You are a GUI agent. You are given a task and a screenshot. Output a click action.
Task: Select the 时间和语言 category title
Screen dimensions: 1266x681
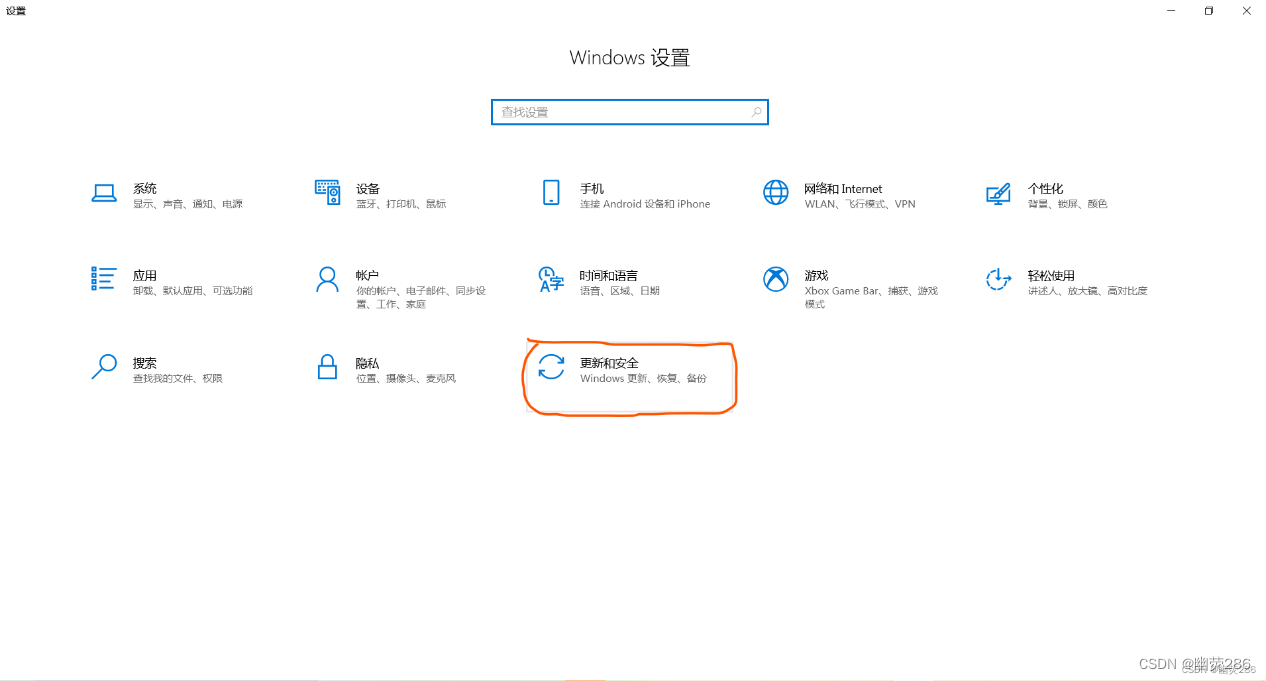click(x=608, y=275)
